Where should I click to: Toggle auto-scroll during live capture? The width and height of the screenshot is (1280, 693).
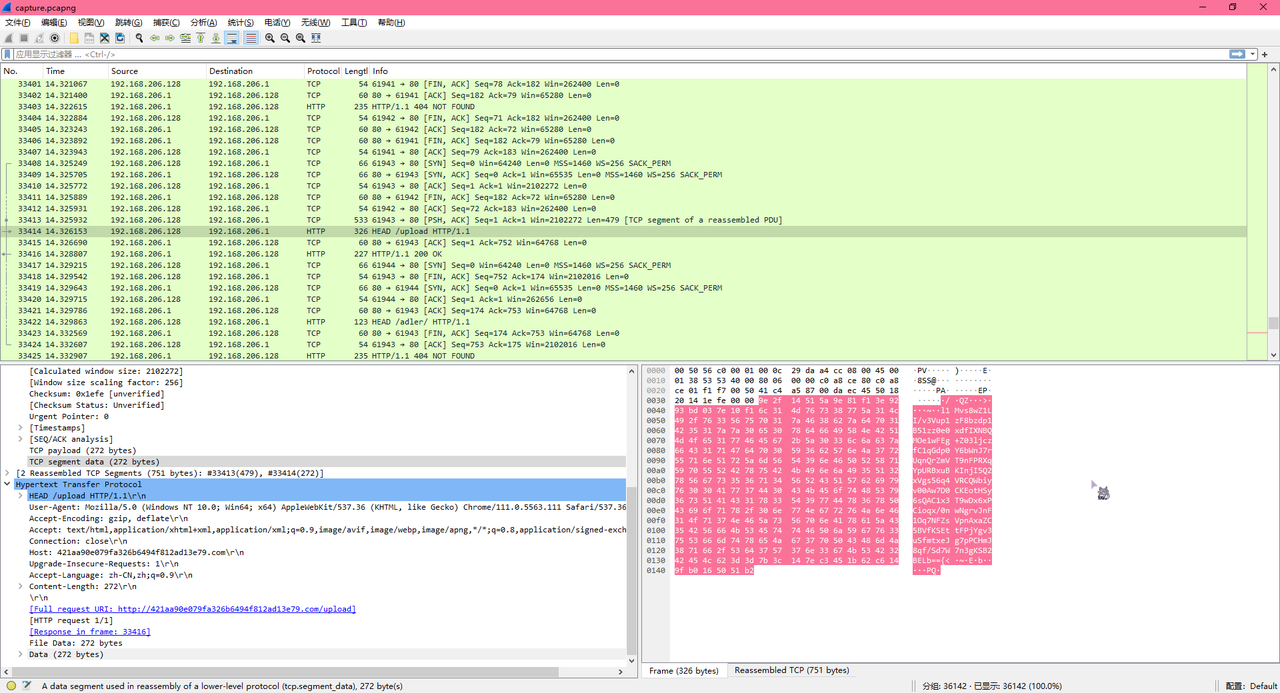(232, 38)
